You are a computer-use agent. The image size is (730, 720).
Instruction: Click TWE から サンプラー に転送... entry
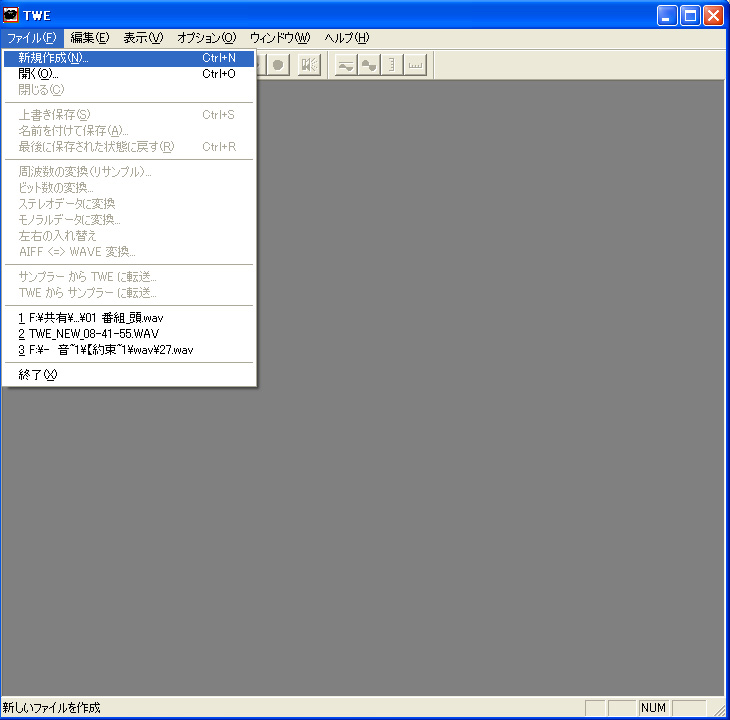(x=129, y=292)
